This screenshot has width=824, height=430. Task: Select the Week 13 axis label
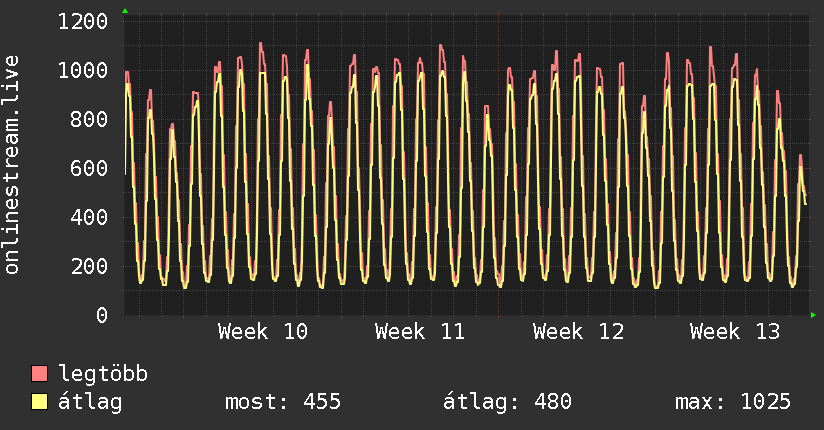pyautogui.click(x=735, y=332)
